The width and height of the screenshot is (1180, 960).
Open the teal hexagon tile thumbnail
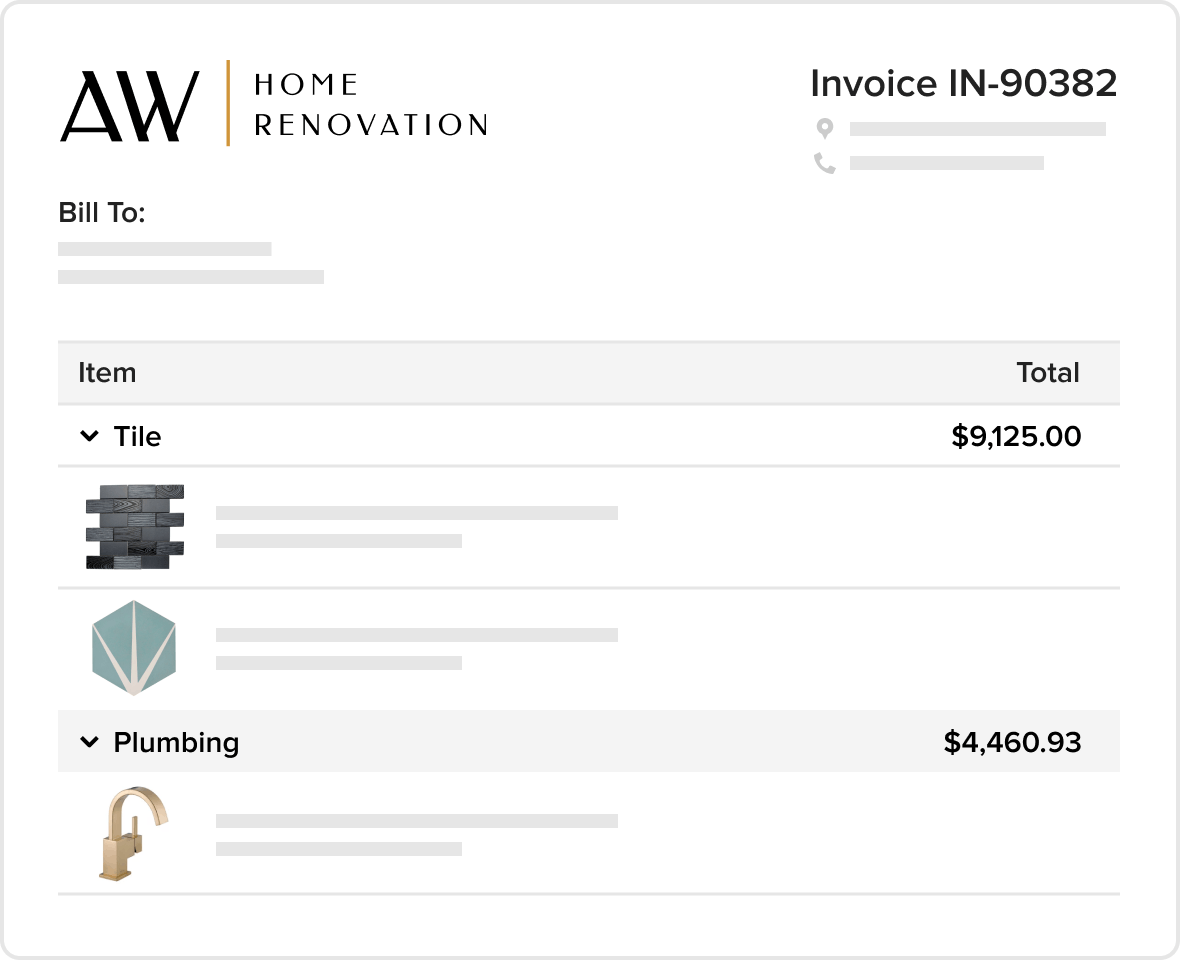pos(134,648)
